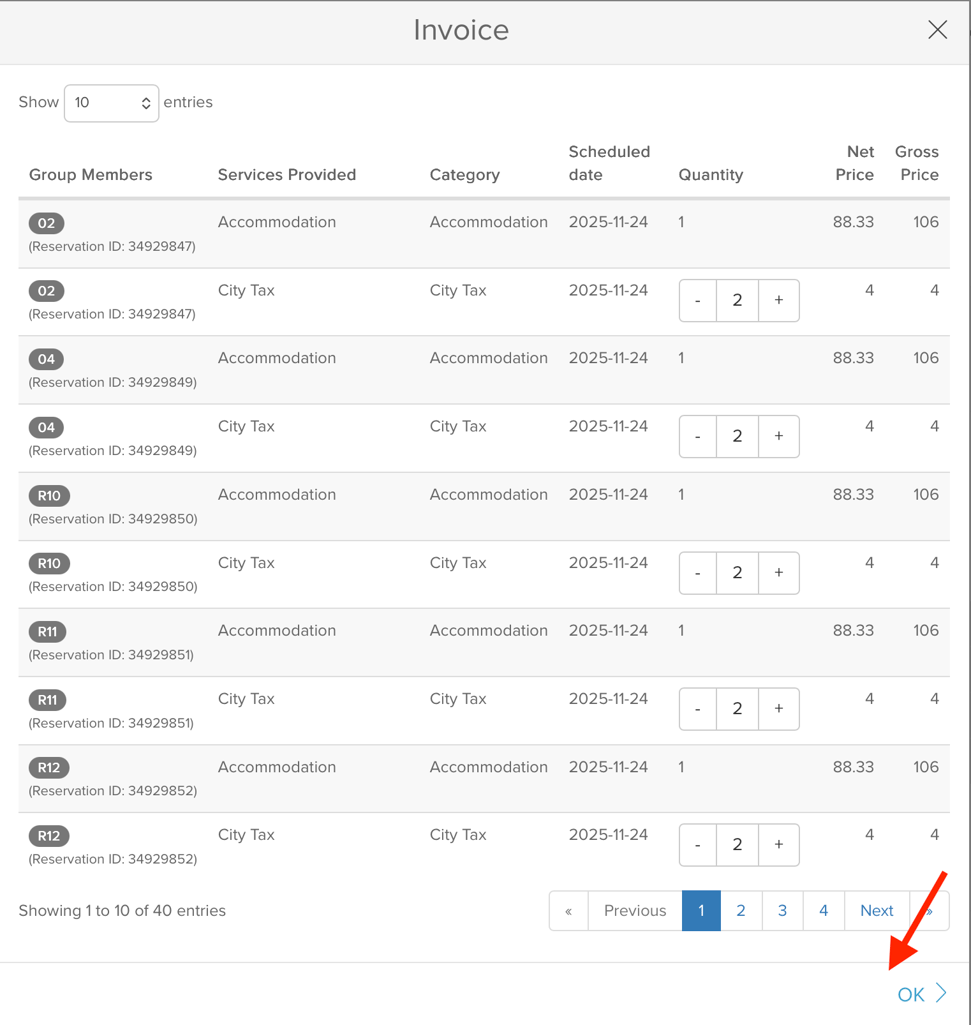
Task: Confirm invoice with OK button
Action: (x=922, y=994)
